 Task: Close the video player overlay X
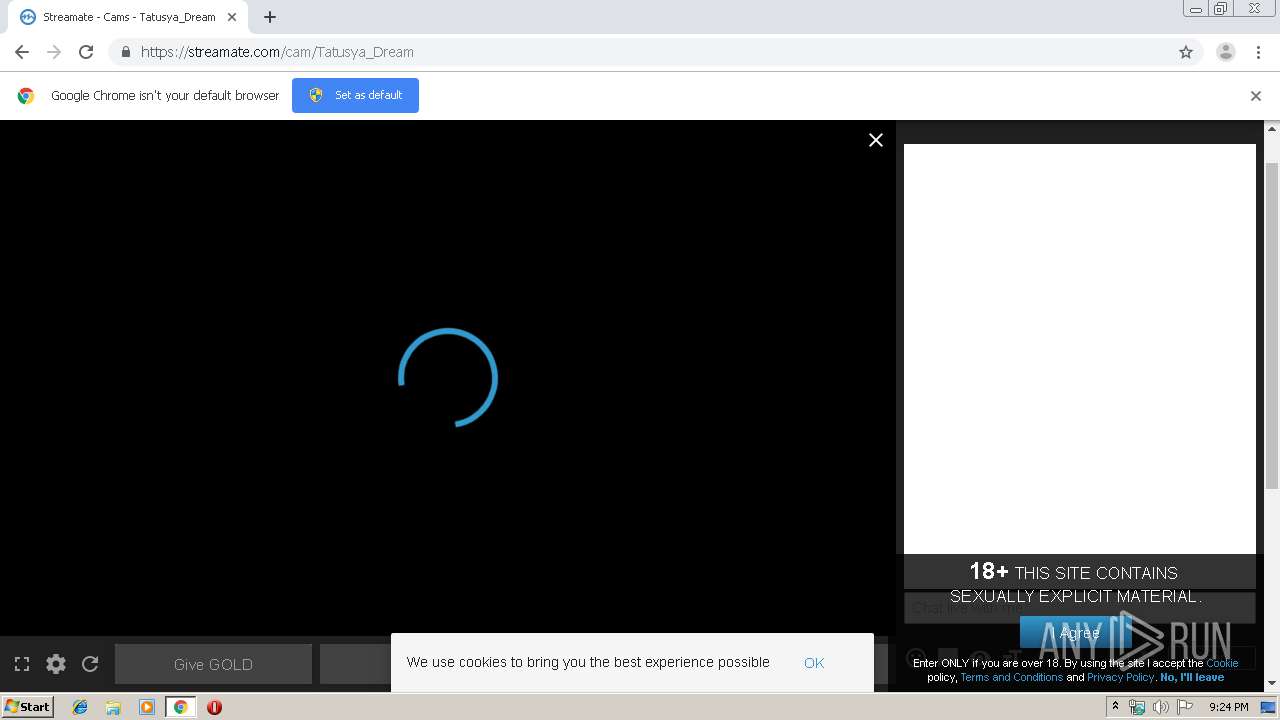click(x=876, y=140)
